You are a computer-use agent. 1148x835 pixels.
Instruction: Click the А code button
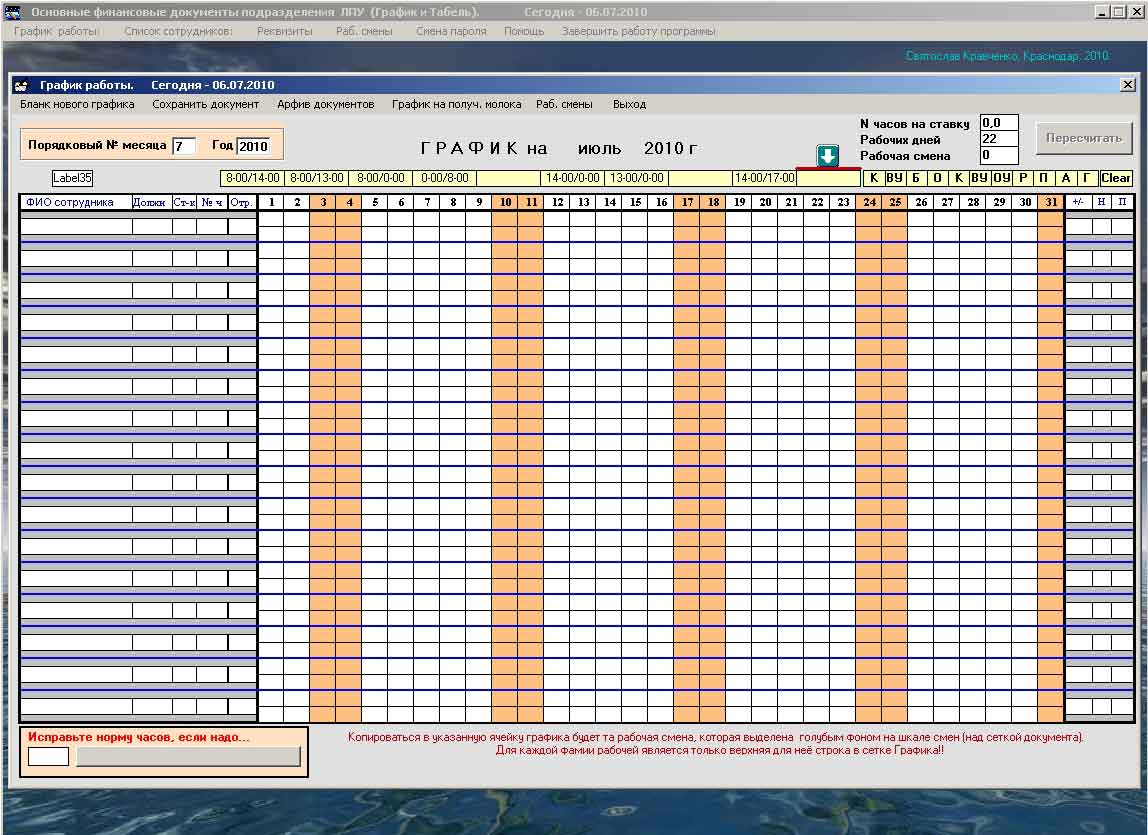pos(1065,178)
